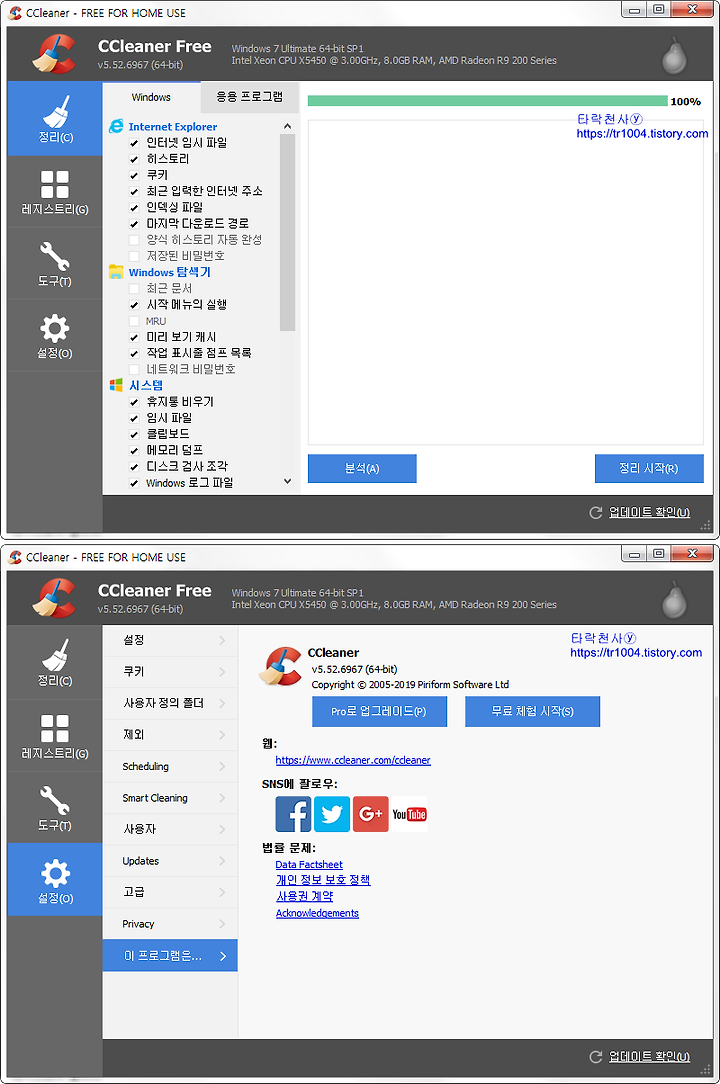This screenshot has width=720, height=1084.
Task: Click the Internet Explorer group icon
Action: click(x=116, y=127)
